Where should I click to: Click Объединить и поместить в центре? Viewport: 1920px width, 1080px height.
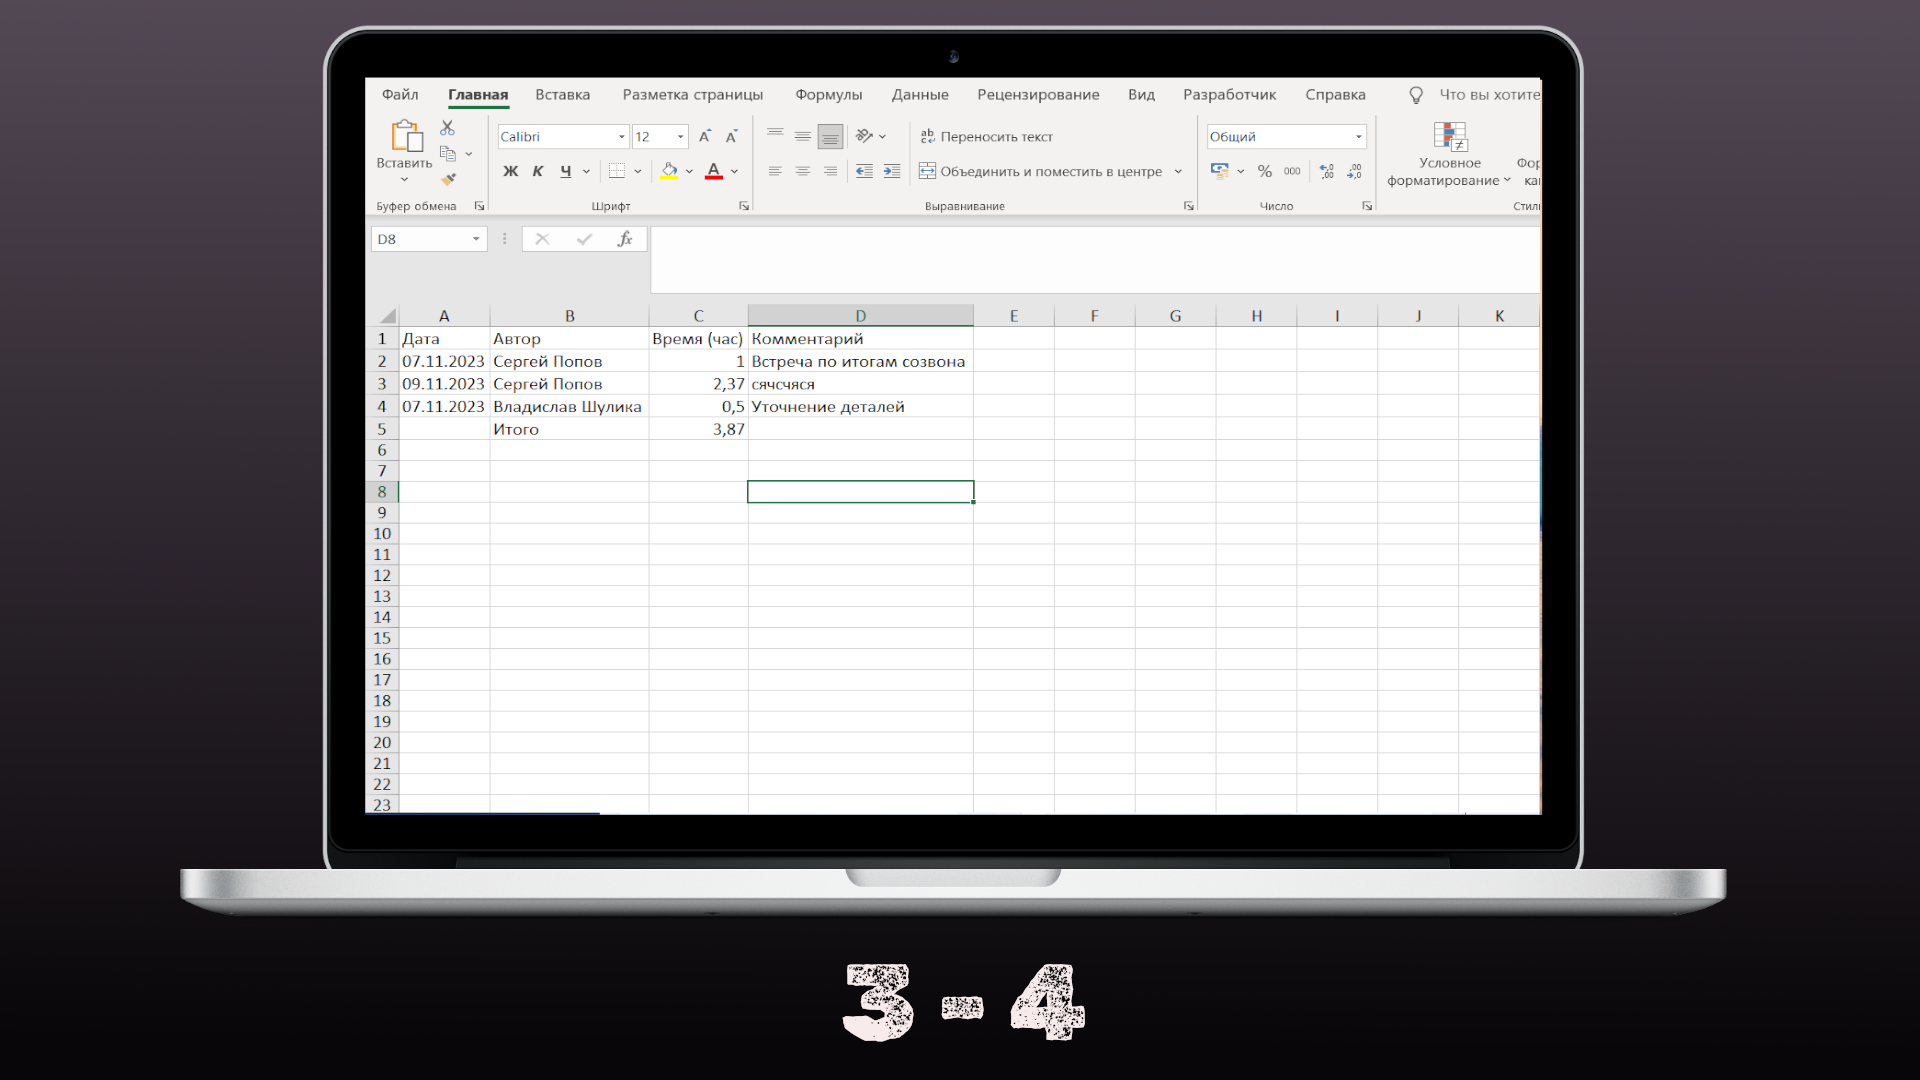coord(1040,171)
